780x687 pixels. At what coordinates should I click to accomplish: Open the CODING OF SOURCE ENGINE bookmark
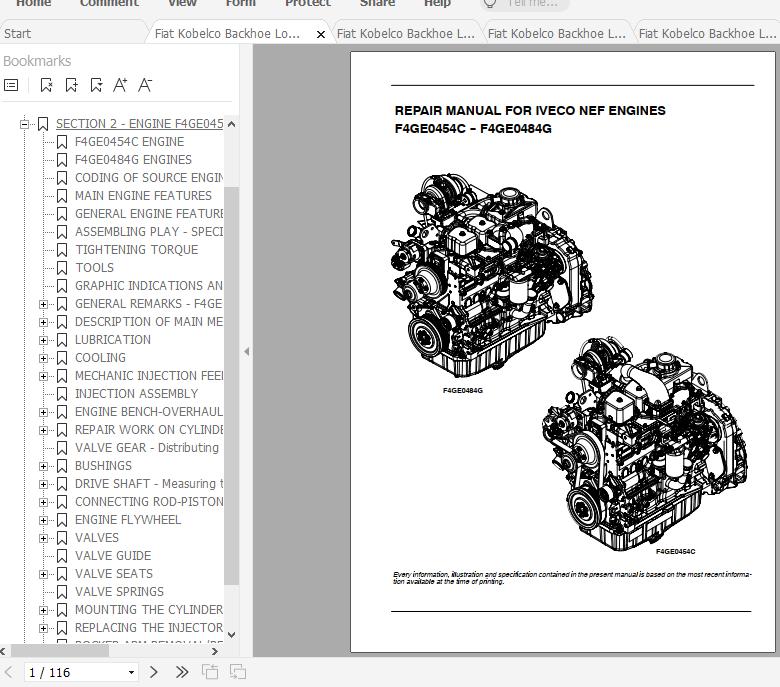tap(149, 178)
